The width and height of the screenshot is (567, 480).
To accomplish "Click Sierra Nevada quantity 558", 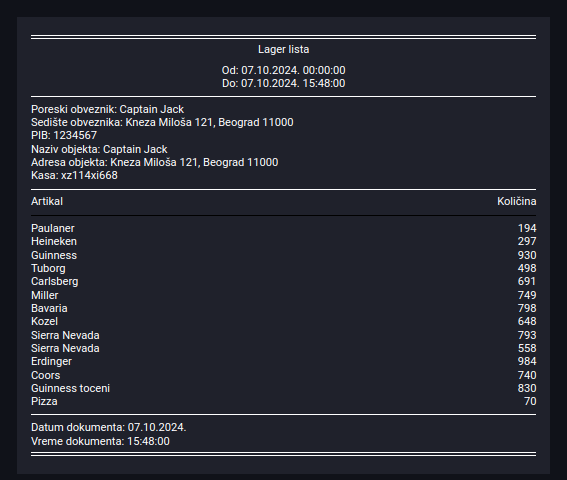I will (x=527, y=348).
